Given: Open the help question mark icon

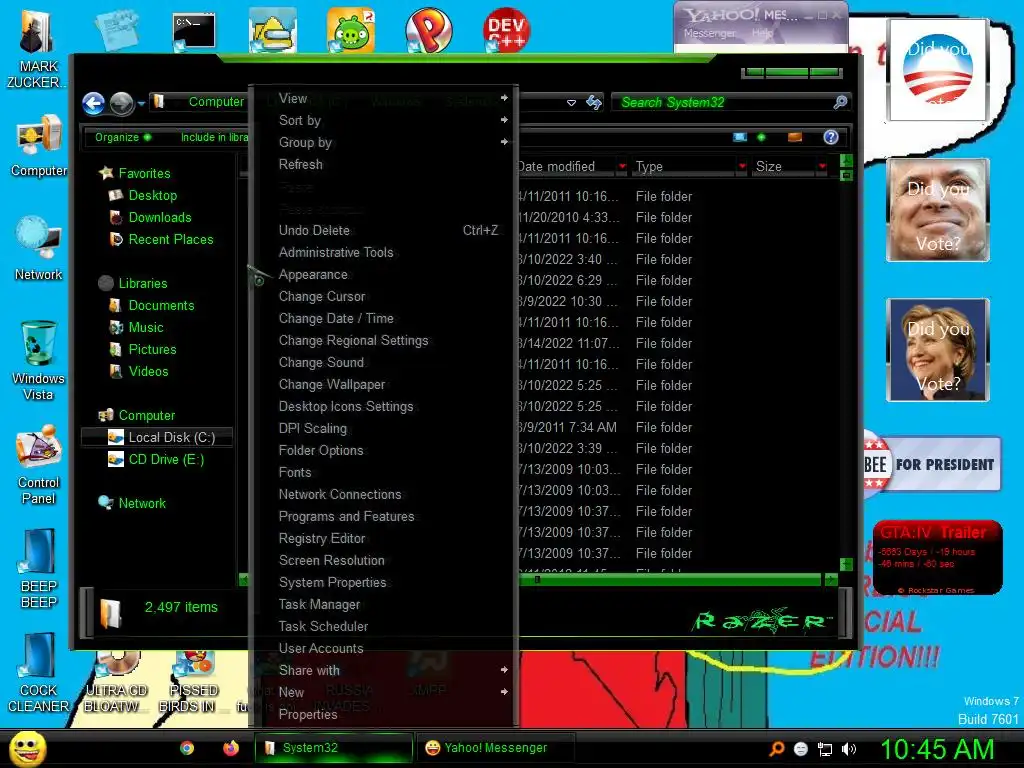Looking at the screenshot, I should point(831,136).
